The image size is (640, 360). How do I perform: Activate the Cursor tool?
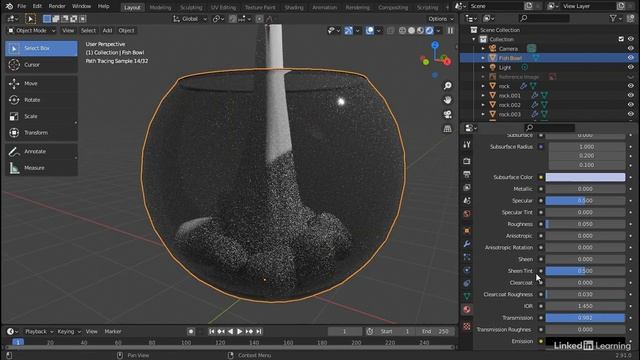41,65
